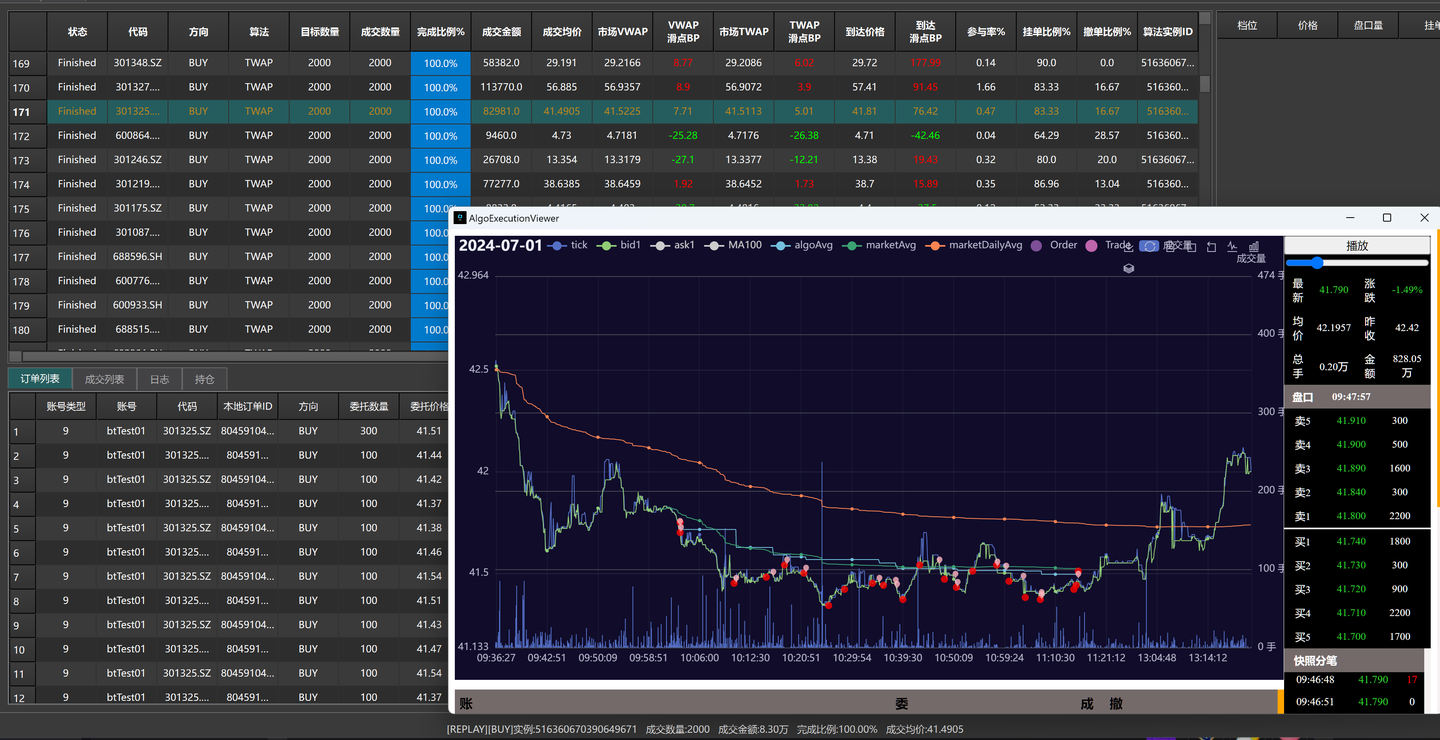Click the 盘口 09:47:57 section header
The width and height of the screenshot is (1440, 740).
(x=1357, y=397)
